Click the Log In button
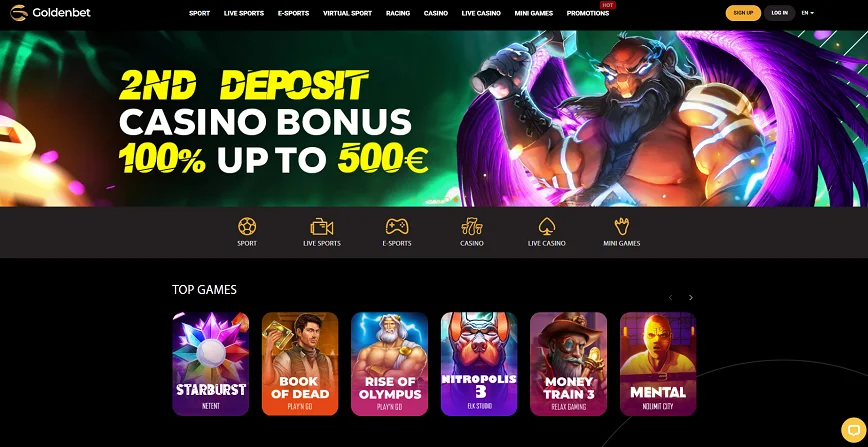Image resolution: width=868 pixels, height=447 pixels. point(779,13)
